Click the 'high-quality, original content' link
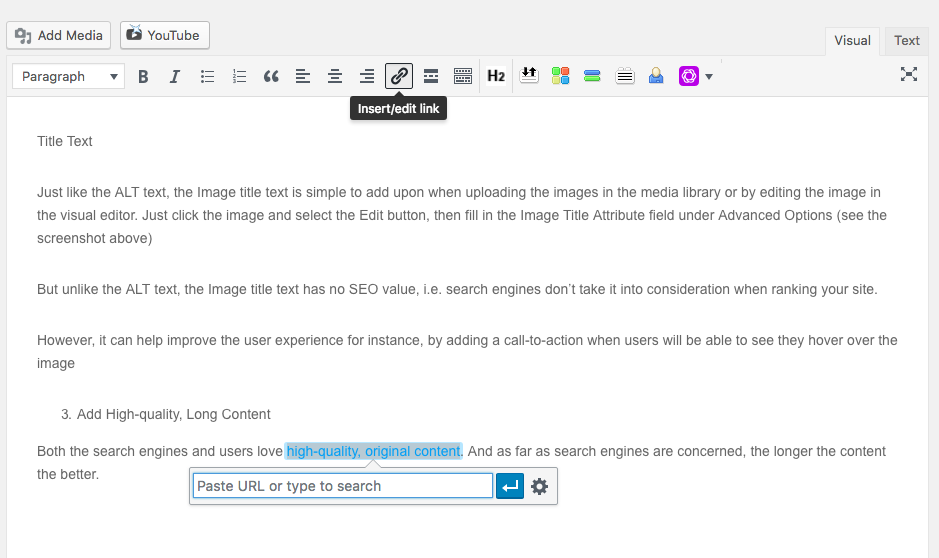 (x=373, y=451)
